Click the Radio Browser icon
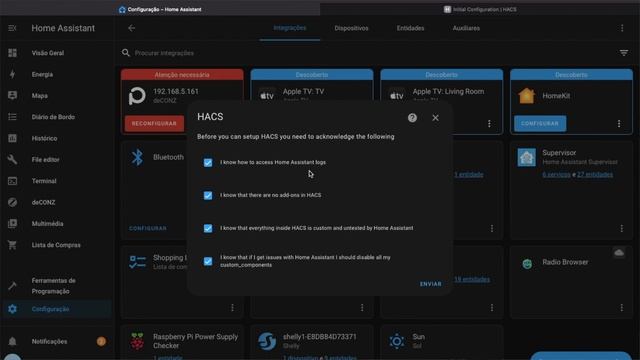Screen dimensions: 640x360 (x=527, y=264)
